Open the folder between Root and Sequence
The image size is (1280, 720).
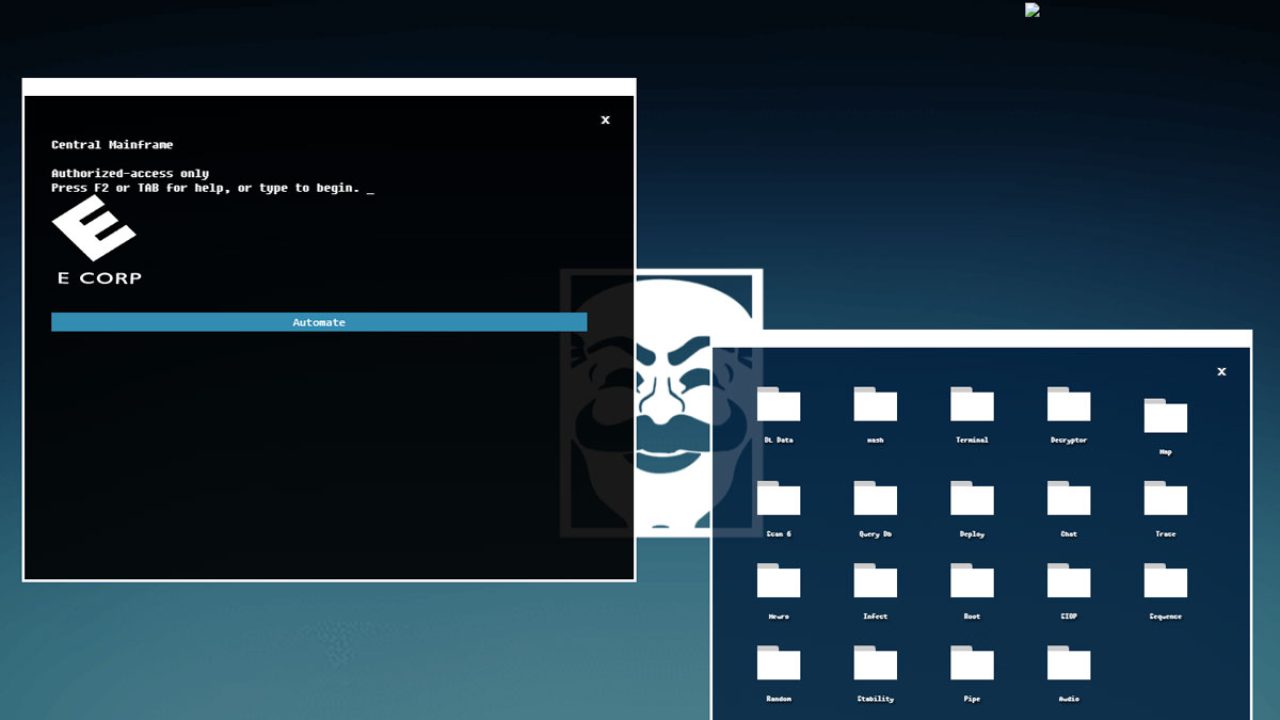coord(1069,580)
